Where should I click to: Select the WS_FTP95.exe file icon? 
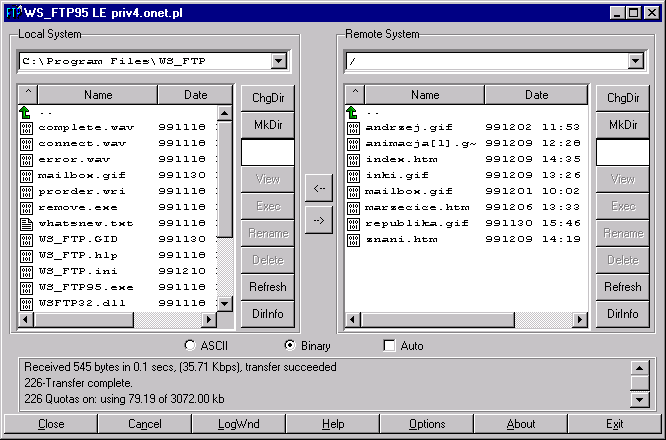click(27, 287)
